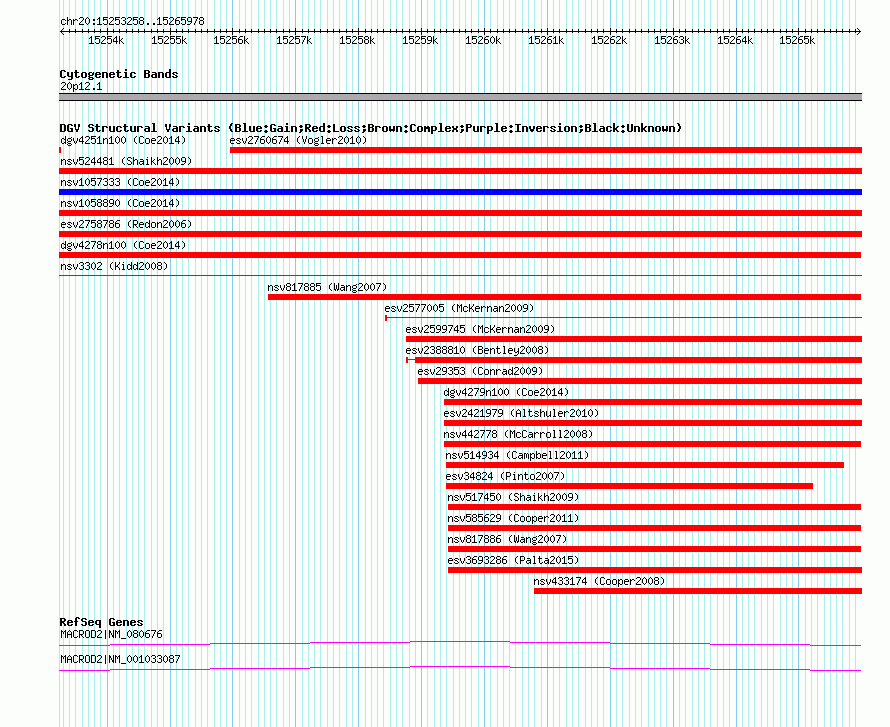Select the dgv4279n100 (Coe2014) label

506,392
